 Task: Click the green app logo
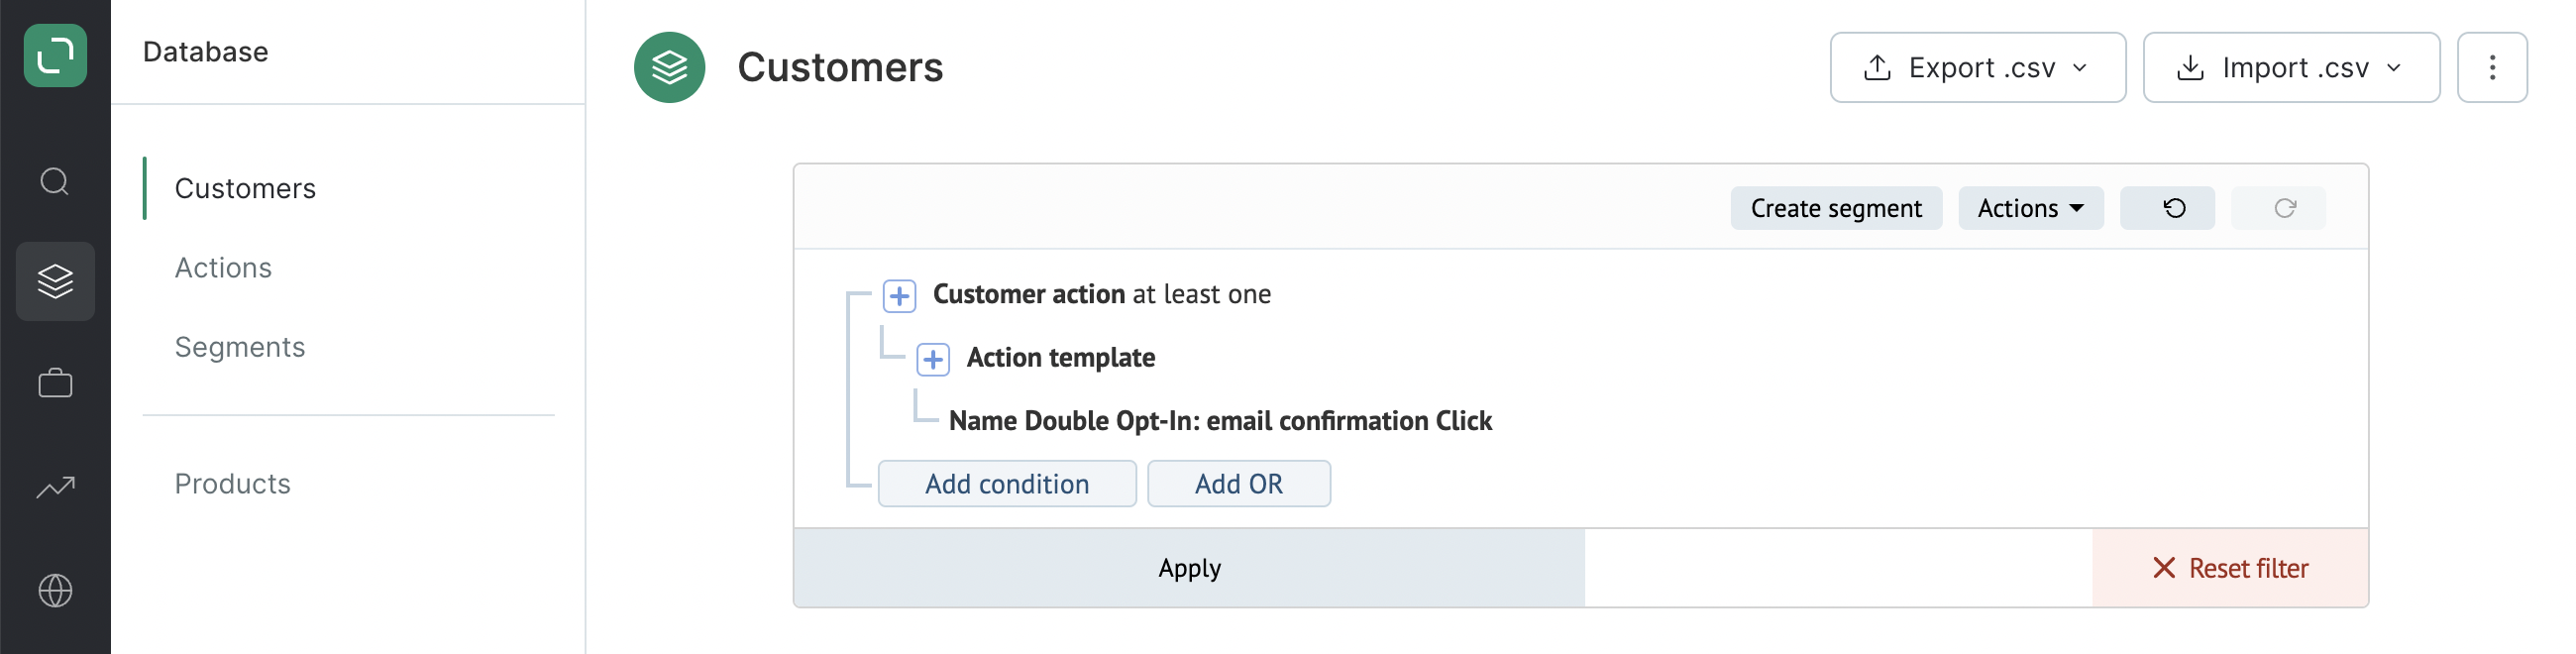pos(55,55)
